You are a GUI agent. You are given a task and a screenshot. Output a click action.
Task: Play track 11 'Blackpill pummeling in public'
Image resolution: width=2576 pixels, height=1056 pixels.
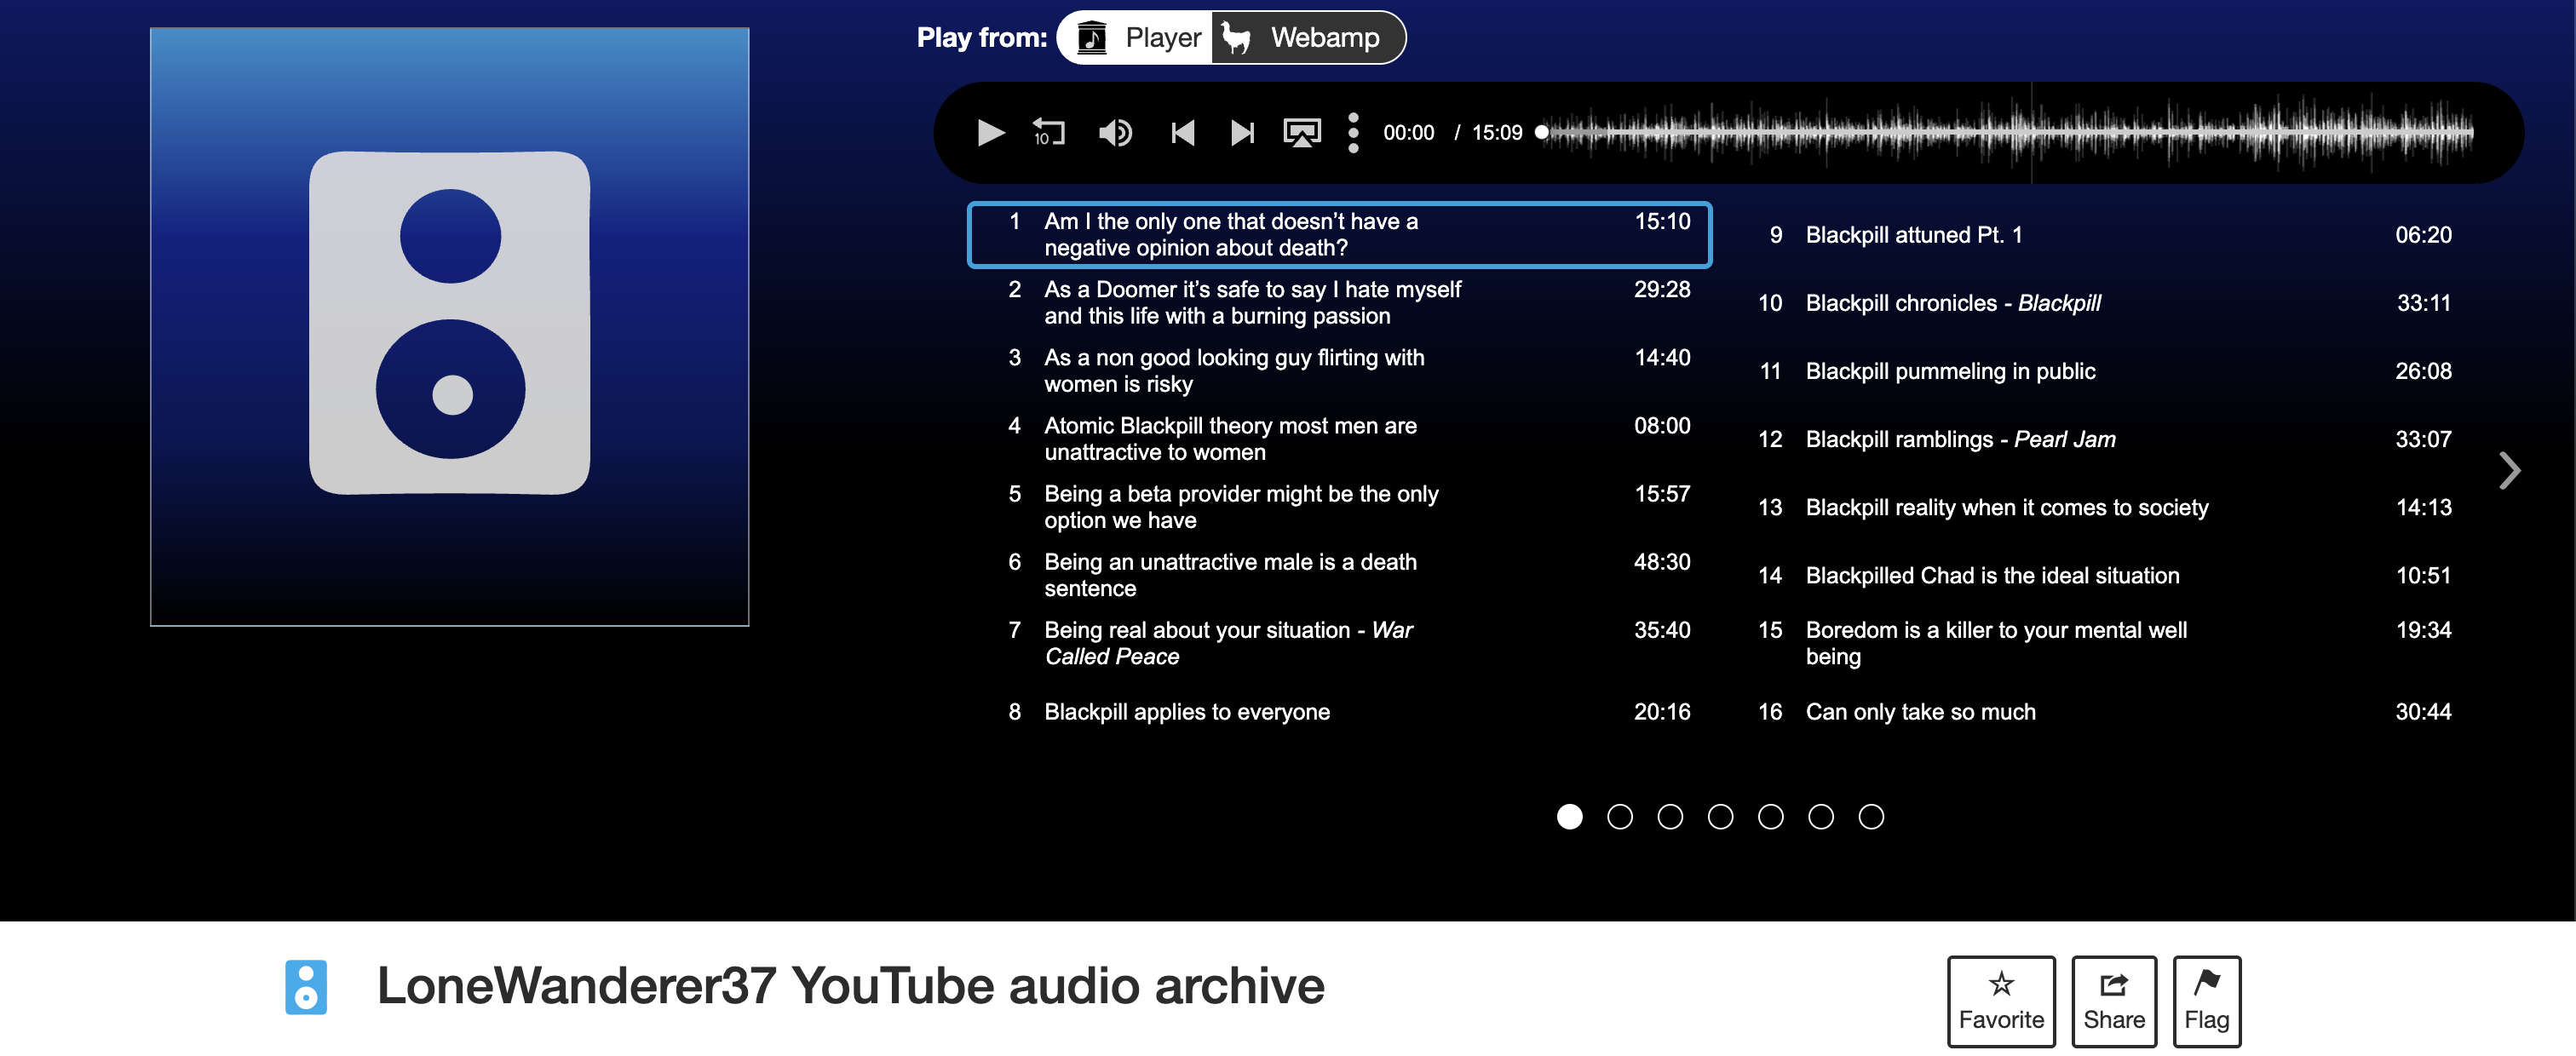(x=2100, y=371)
